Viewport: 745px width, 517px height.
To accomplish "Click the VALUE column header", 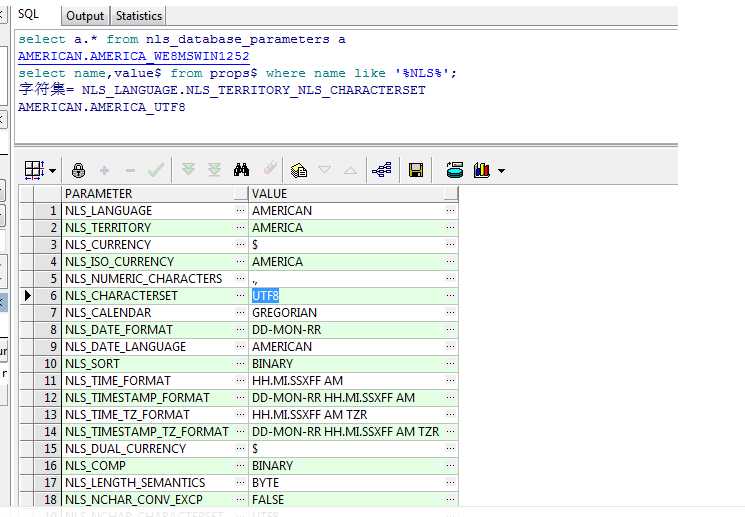I will (353, 194).
